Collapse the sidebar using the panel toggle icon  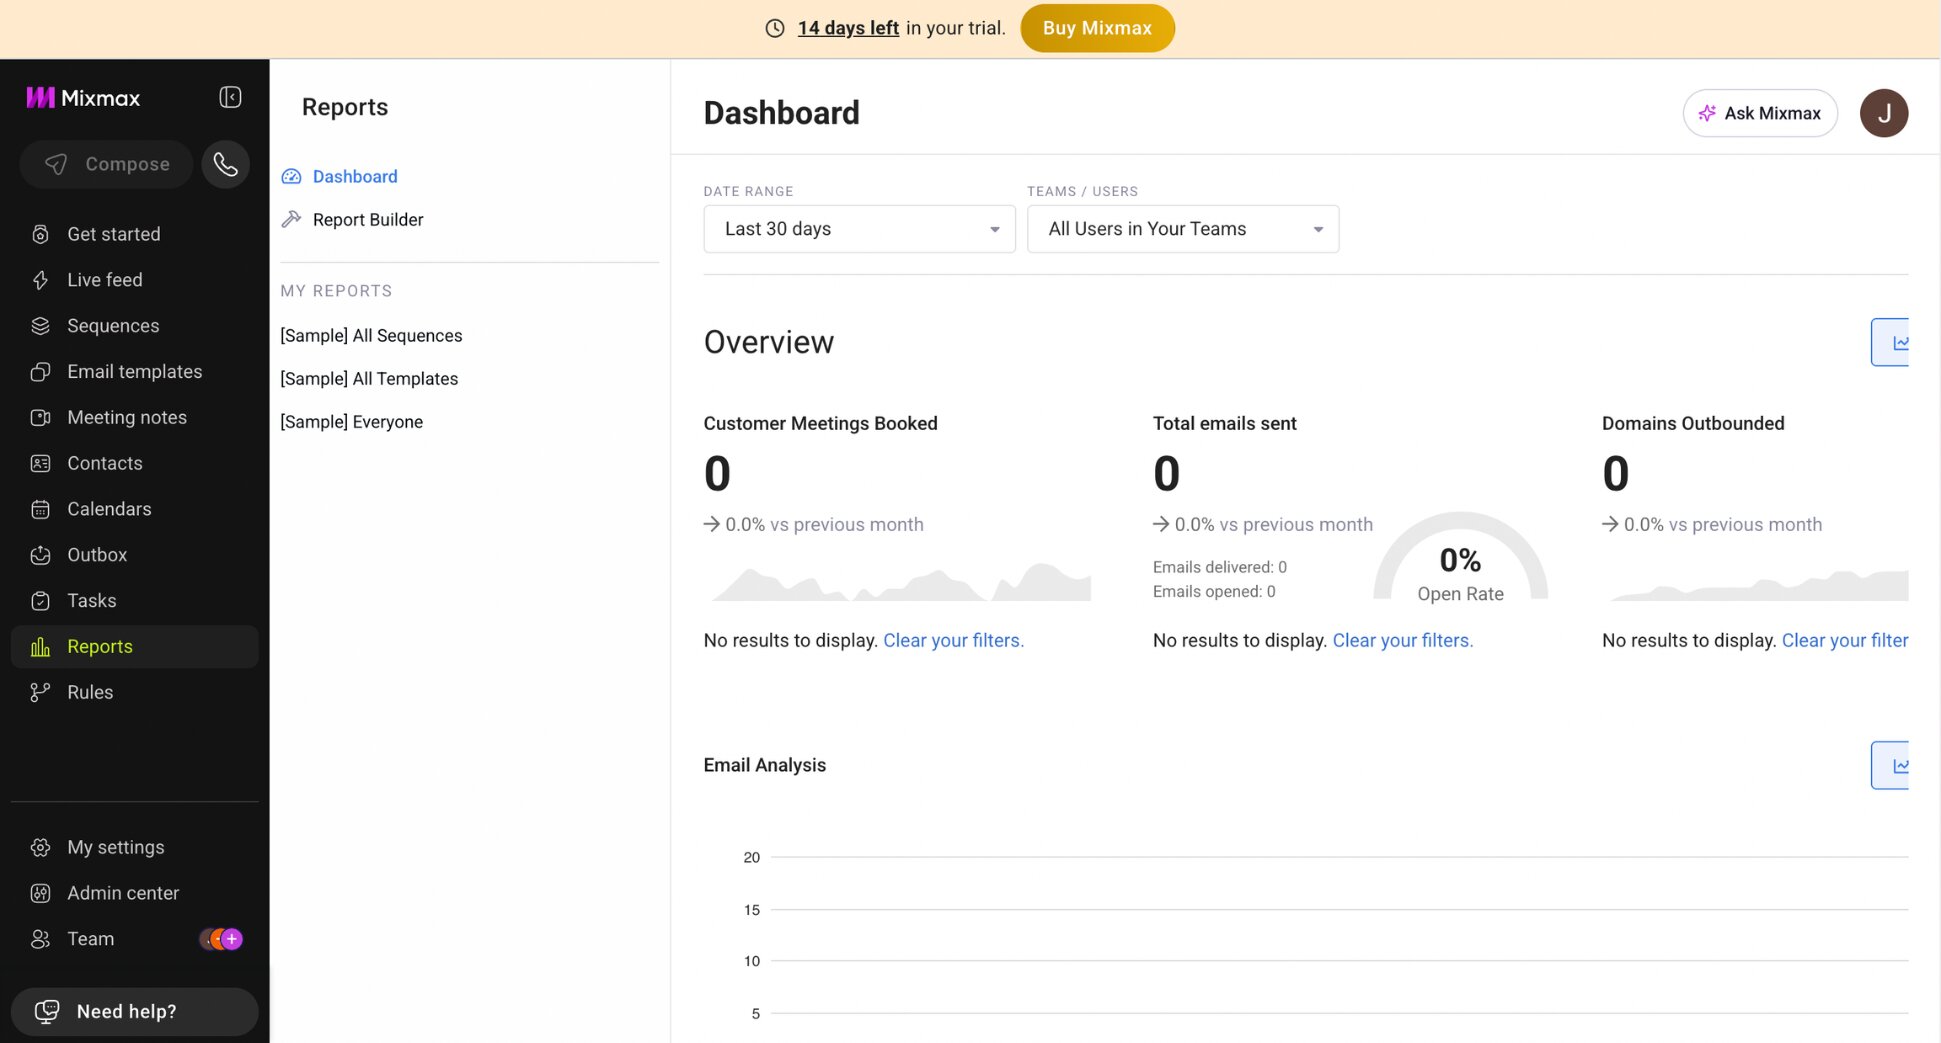(x=230, y=97)
